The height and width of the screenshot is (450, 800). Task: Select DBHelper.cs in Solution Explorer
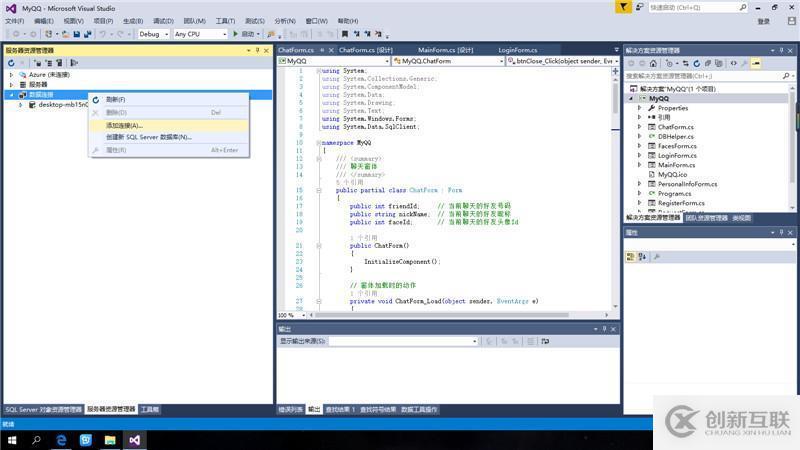pyautogui.click(x=676, y=137)
